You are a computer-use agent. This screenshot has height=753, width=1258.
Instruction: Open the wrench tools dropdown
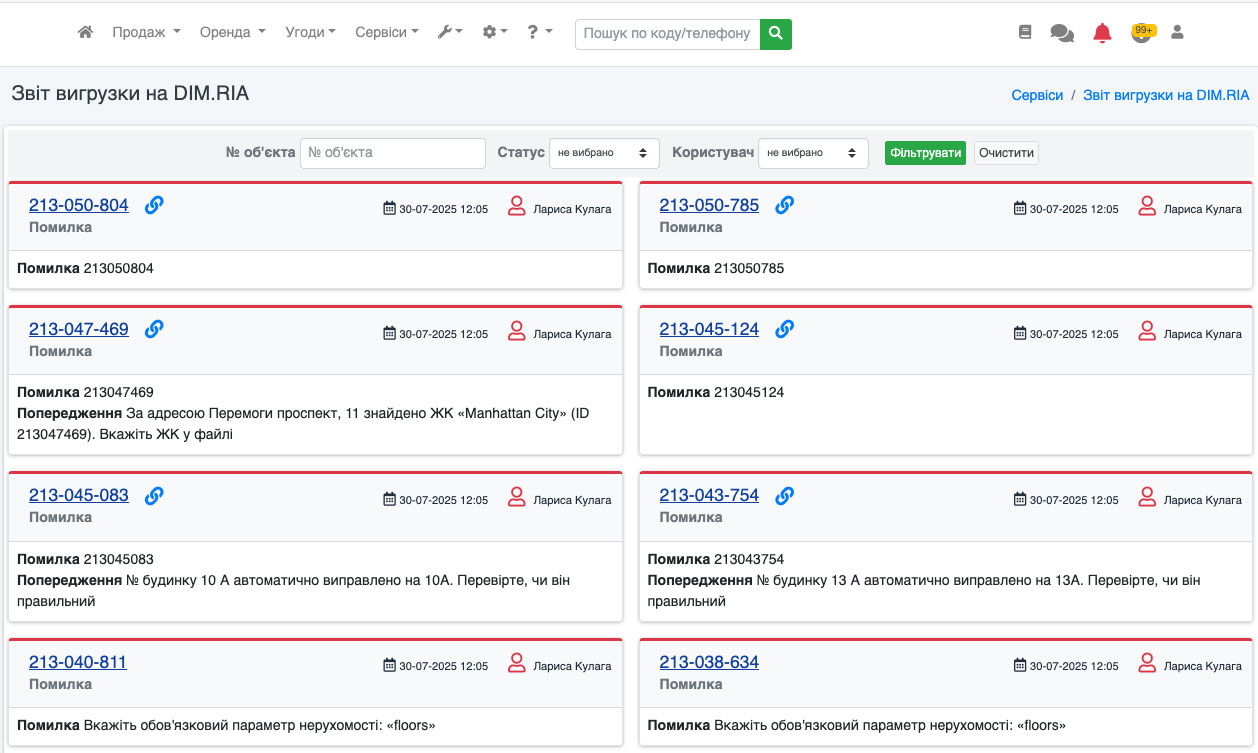450,32
